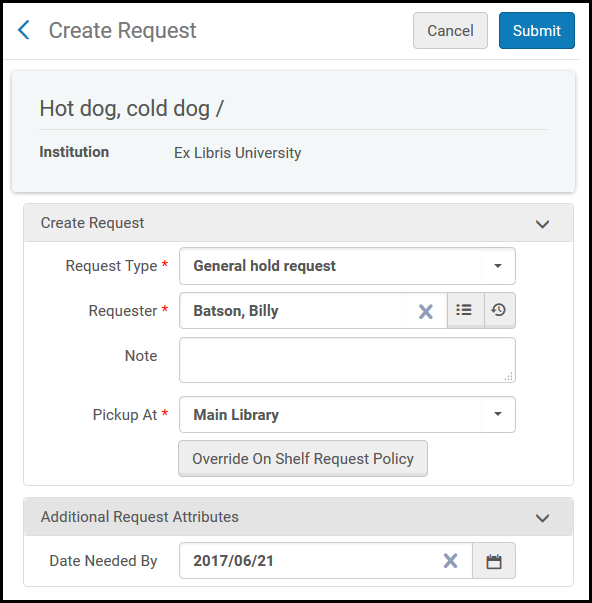The height and width of the screenshot is (603, 592).
Task: Collapse the Create Request section
Action: (x=542, y=224)
